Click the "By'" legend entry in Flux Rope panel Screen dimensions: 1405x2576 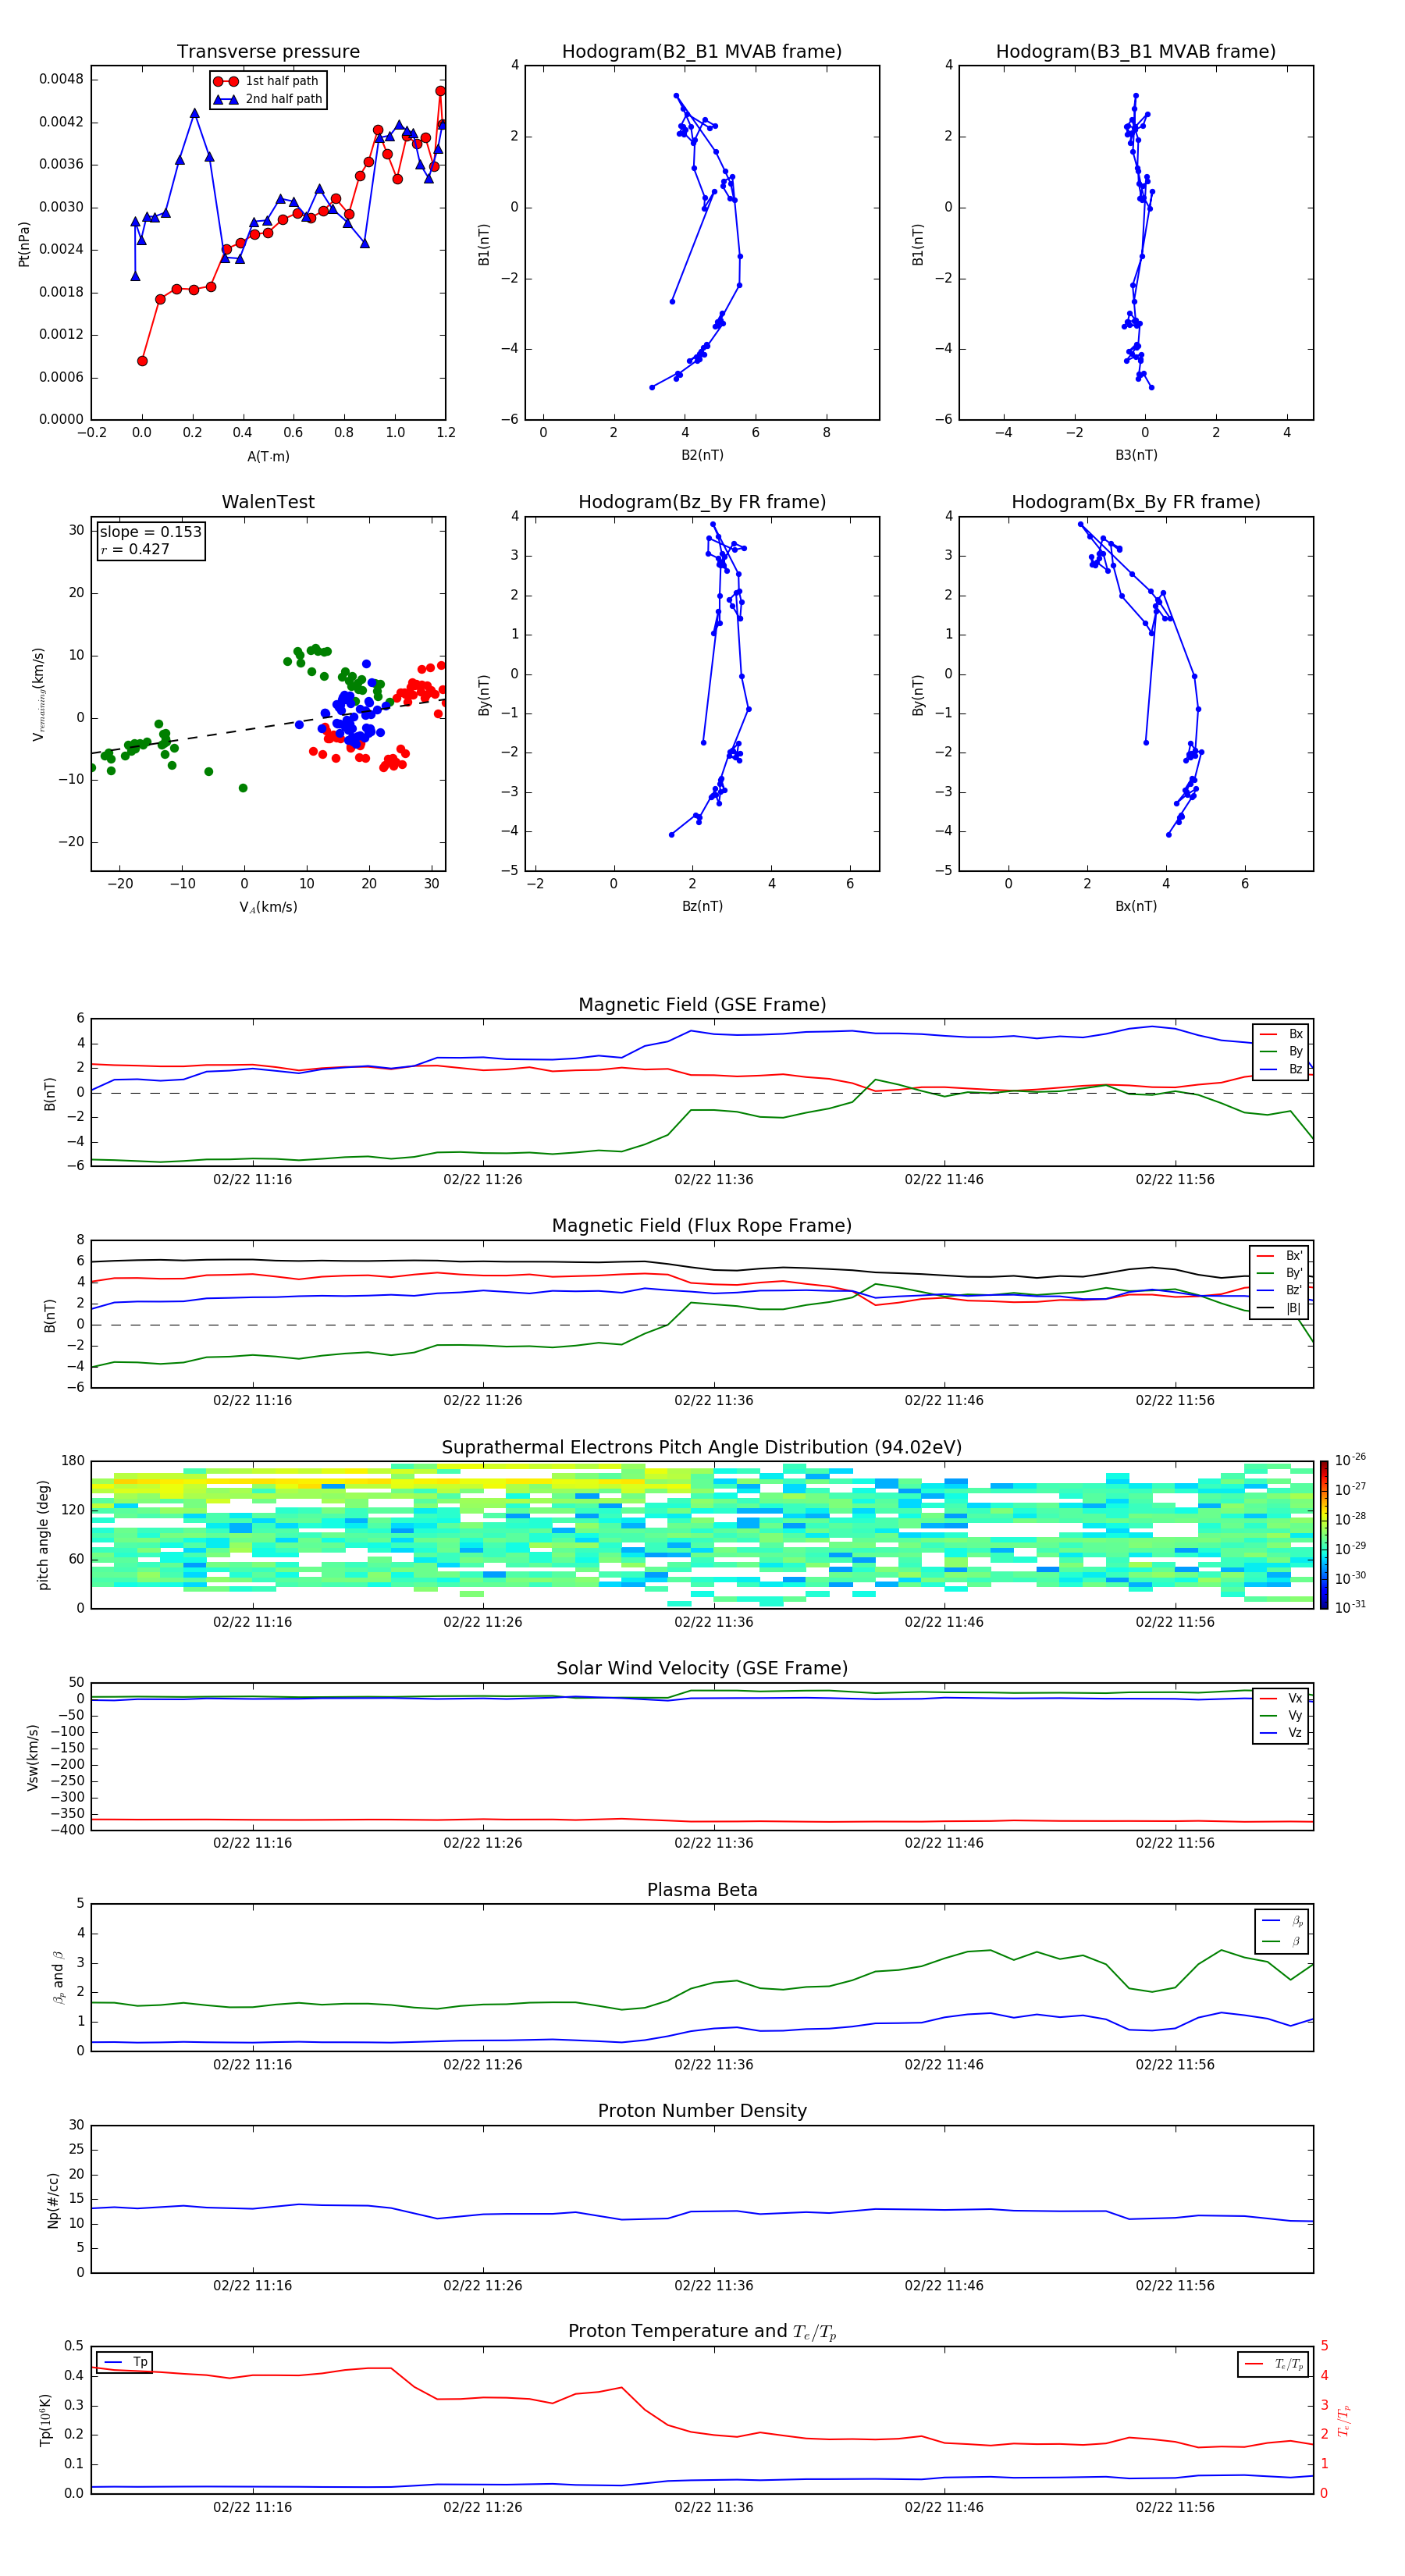click(x=1279, y=1274)
